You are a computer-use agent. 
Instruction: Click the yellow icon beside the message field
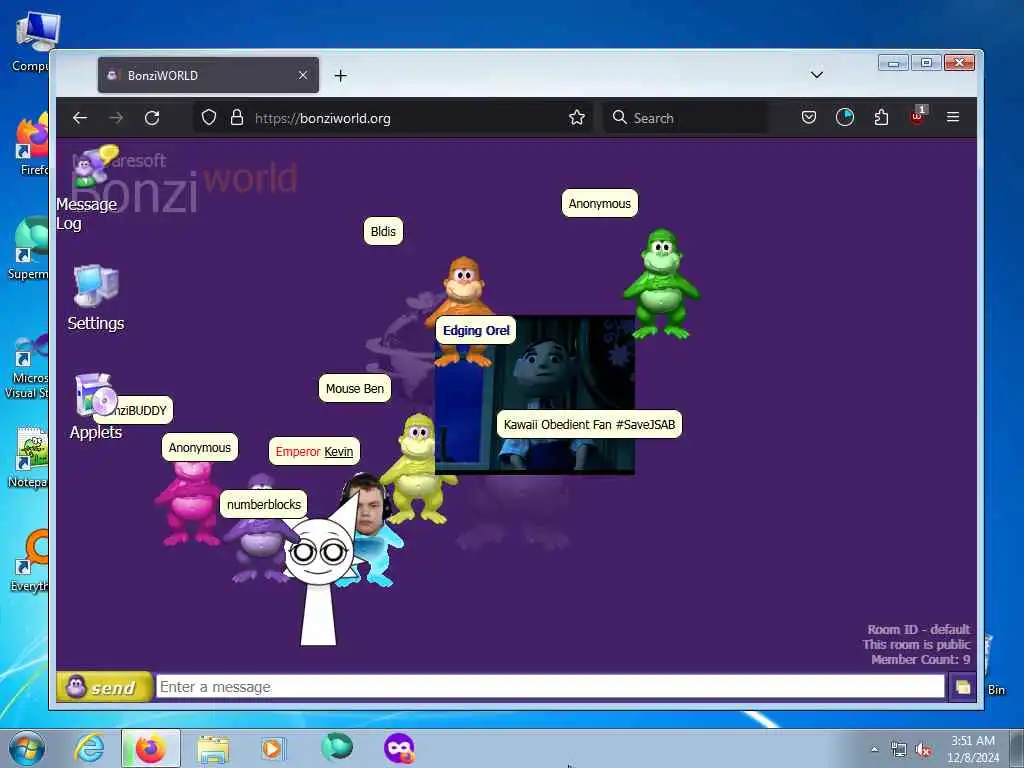(x=963, y=687)
